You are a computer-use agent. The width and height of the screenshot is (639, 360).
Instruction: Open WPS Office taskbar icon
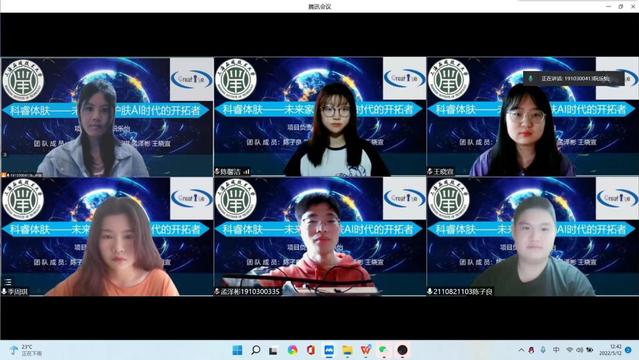pyautogui.click(x=366, y=350)
